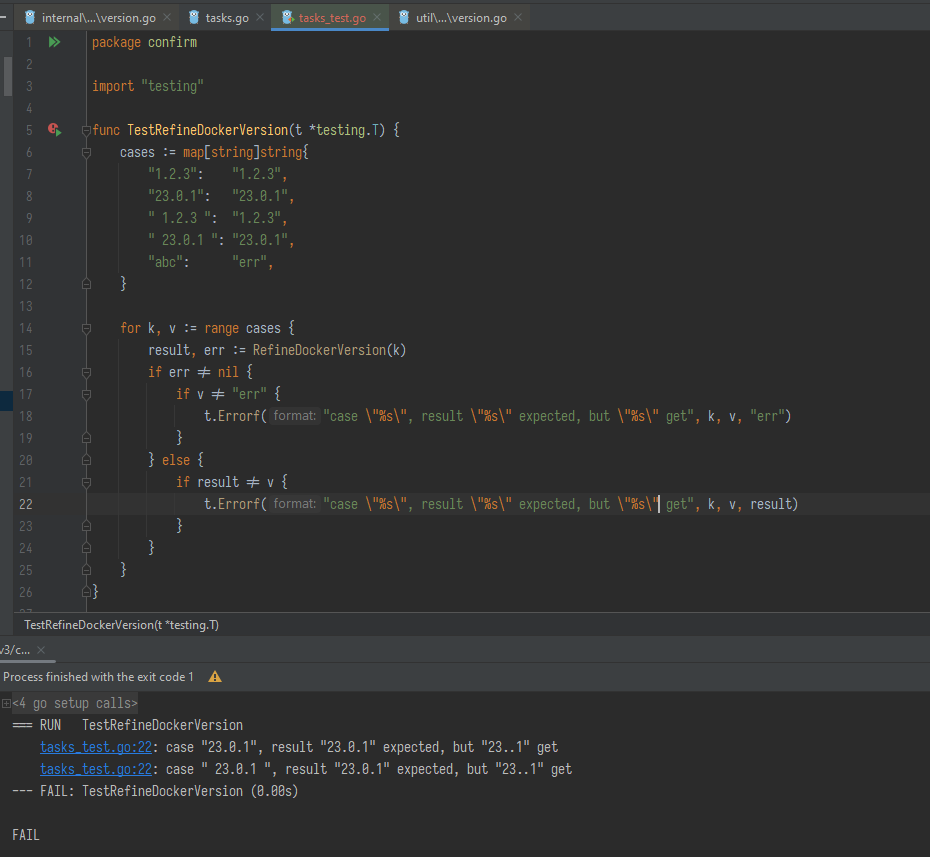Open the second tasks_test.go:22 link in console
Screen dimensions: 930x857
95,768
